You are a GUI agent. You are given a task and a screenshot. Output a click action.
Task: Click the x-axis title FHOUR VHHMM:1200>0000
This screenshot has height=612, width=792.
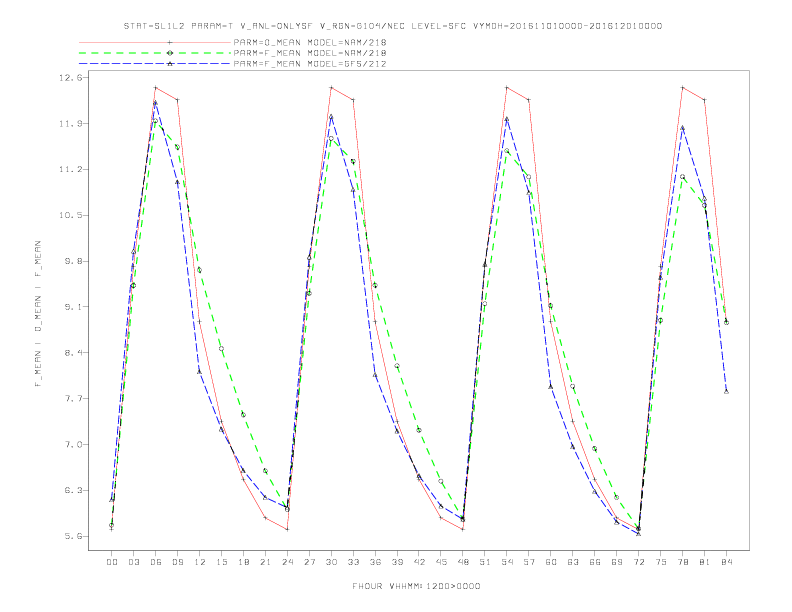pos(416,586)
